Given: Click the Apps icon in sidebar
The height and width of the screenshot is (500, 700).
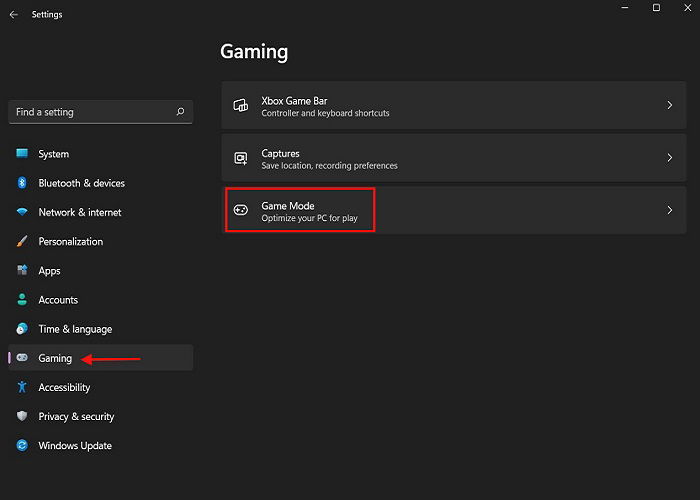Looking at the screenshot, I should [x=22, y=270].
